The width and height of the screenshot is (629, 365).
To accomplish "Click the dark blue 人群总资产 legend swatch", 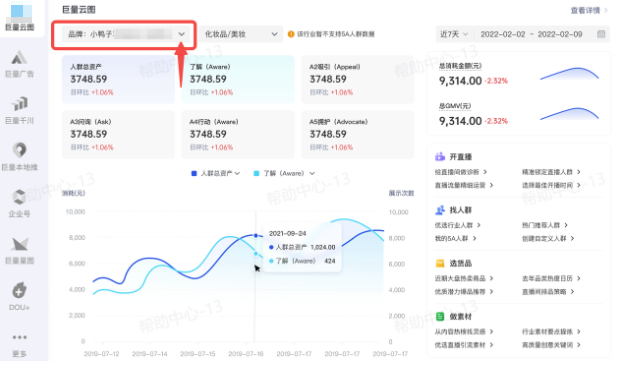I will click(x=194, y=173).
